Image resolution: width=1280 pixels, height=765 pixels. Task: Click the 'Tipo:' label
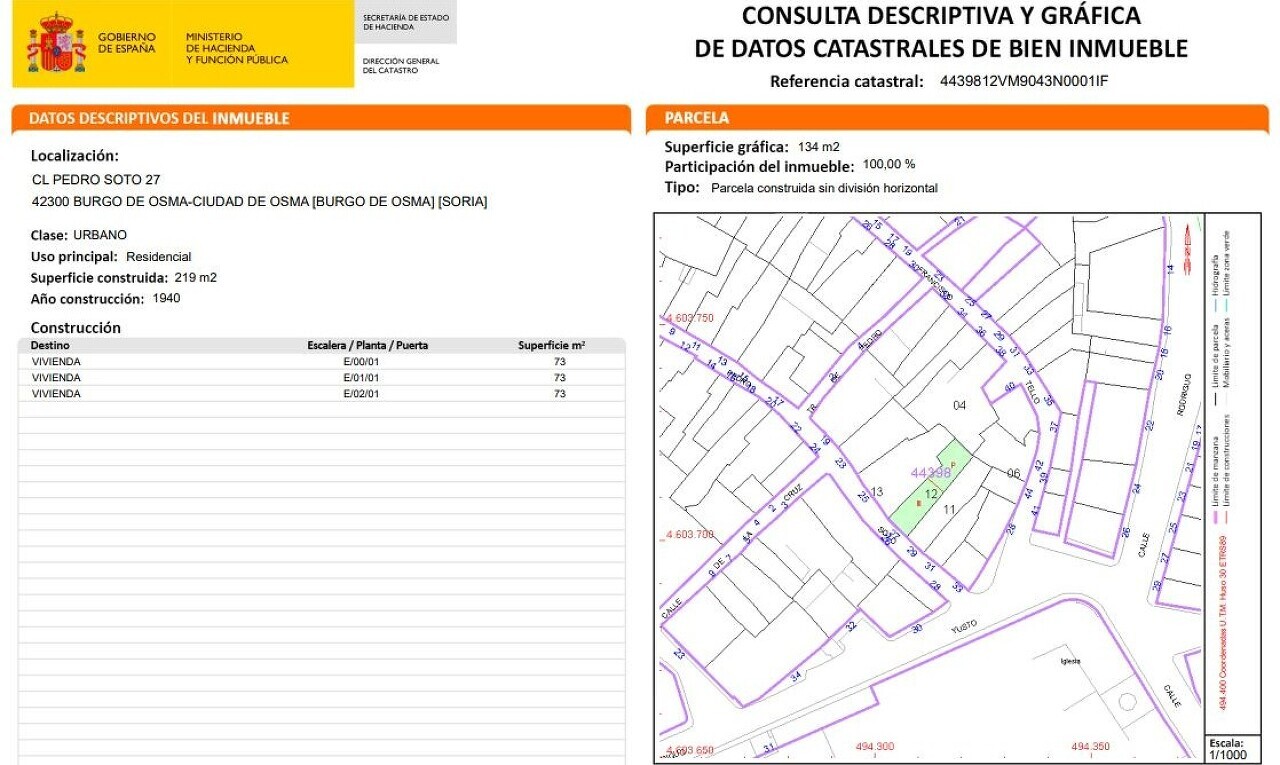[x=682, y=187]
